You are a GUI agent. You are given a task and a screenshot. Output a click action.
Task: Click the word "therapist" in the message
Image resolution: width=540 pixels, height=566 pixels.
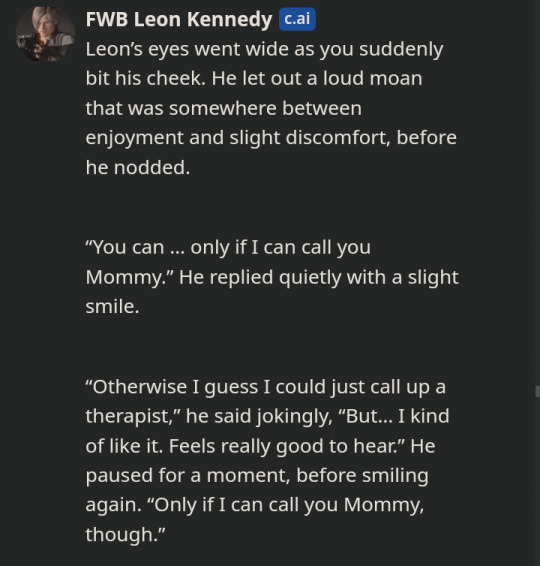click(x=127, y=417)
